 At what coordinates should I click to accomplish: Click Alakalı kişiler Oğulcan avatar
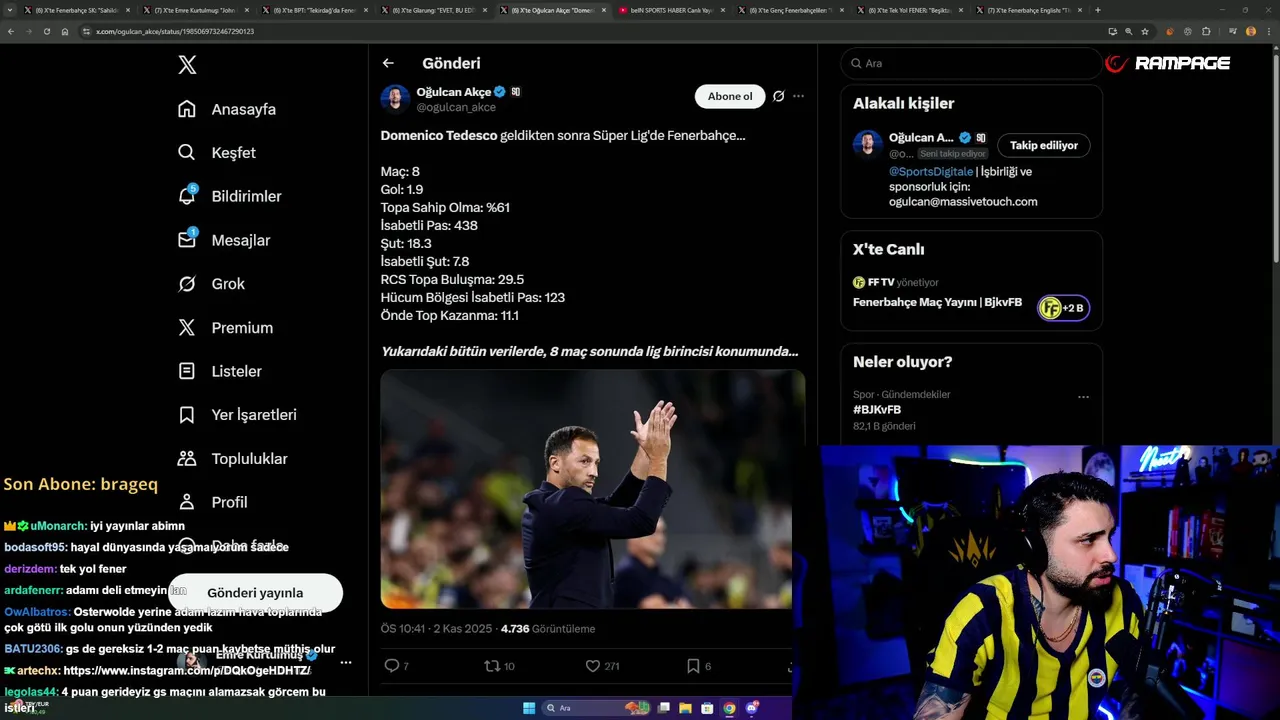(x=867, y=143)
